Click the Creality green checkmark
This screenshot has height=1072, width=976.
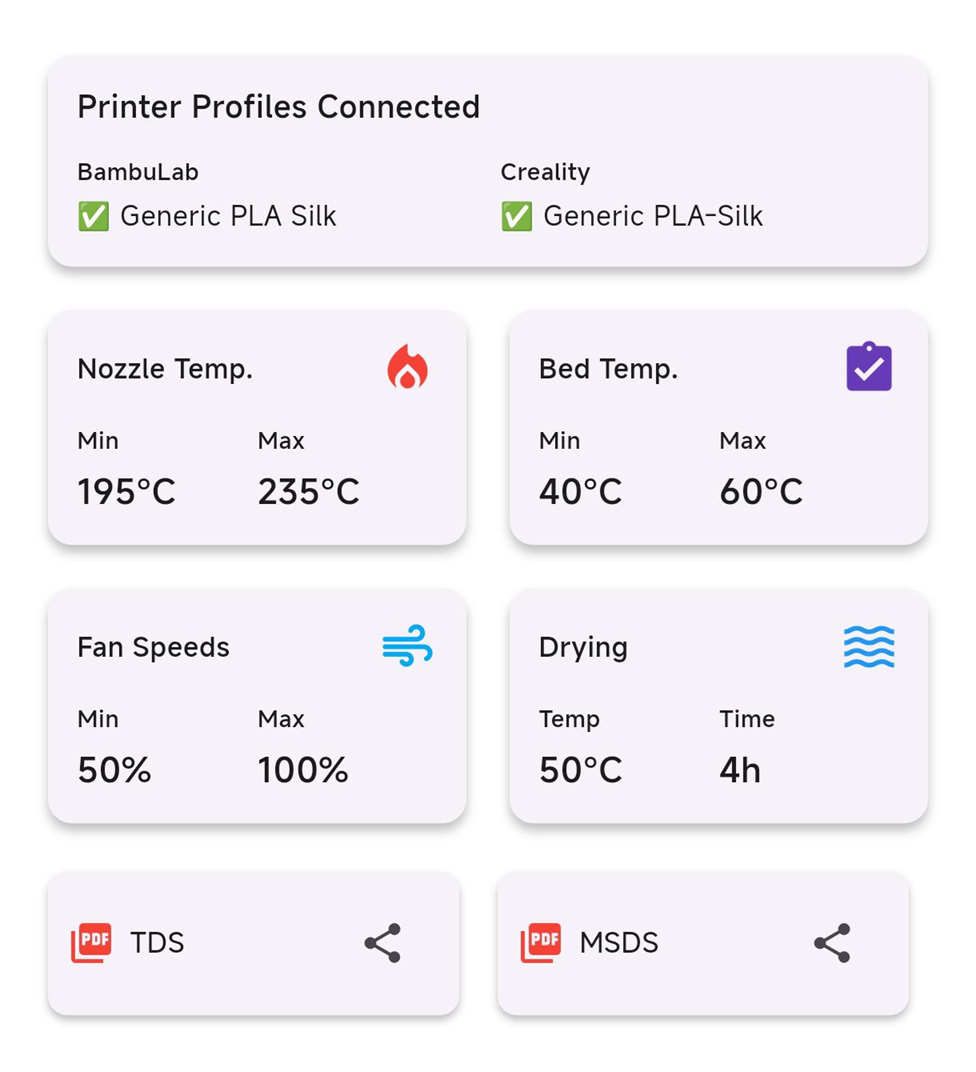516,216
